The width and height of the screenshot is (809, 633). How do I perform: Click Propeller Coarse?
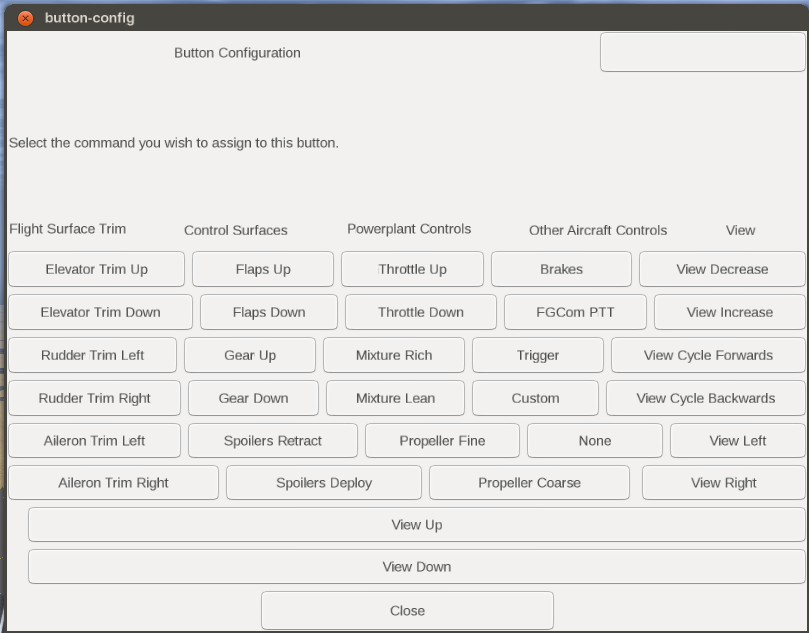click(529, 482)
